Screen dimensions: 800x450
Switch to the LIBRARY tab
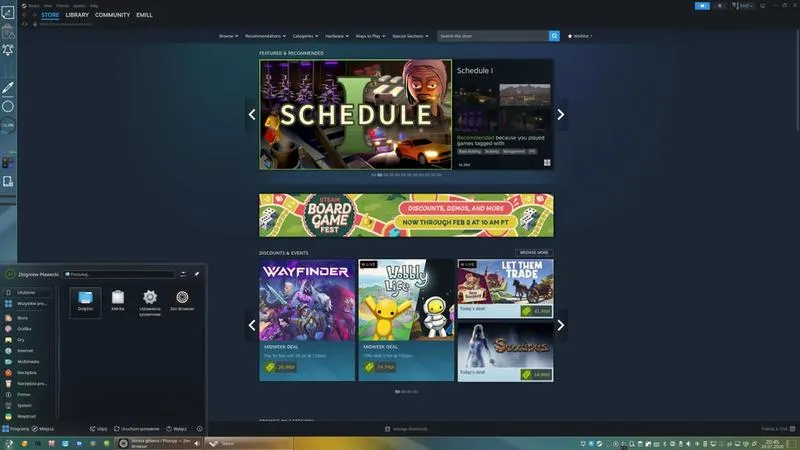pos(77,15)
